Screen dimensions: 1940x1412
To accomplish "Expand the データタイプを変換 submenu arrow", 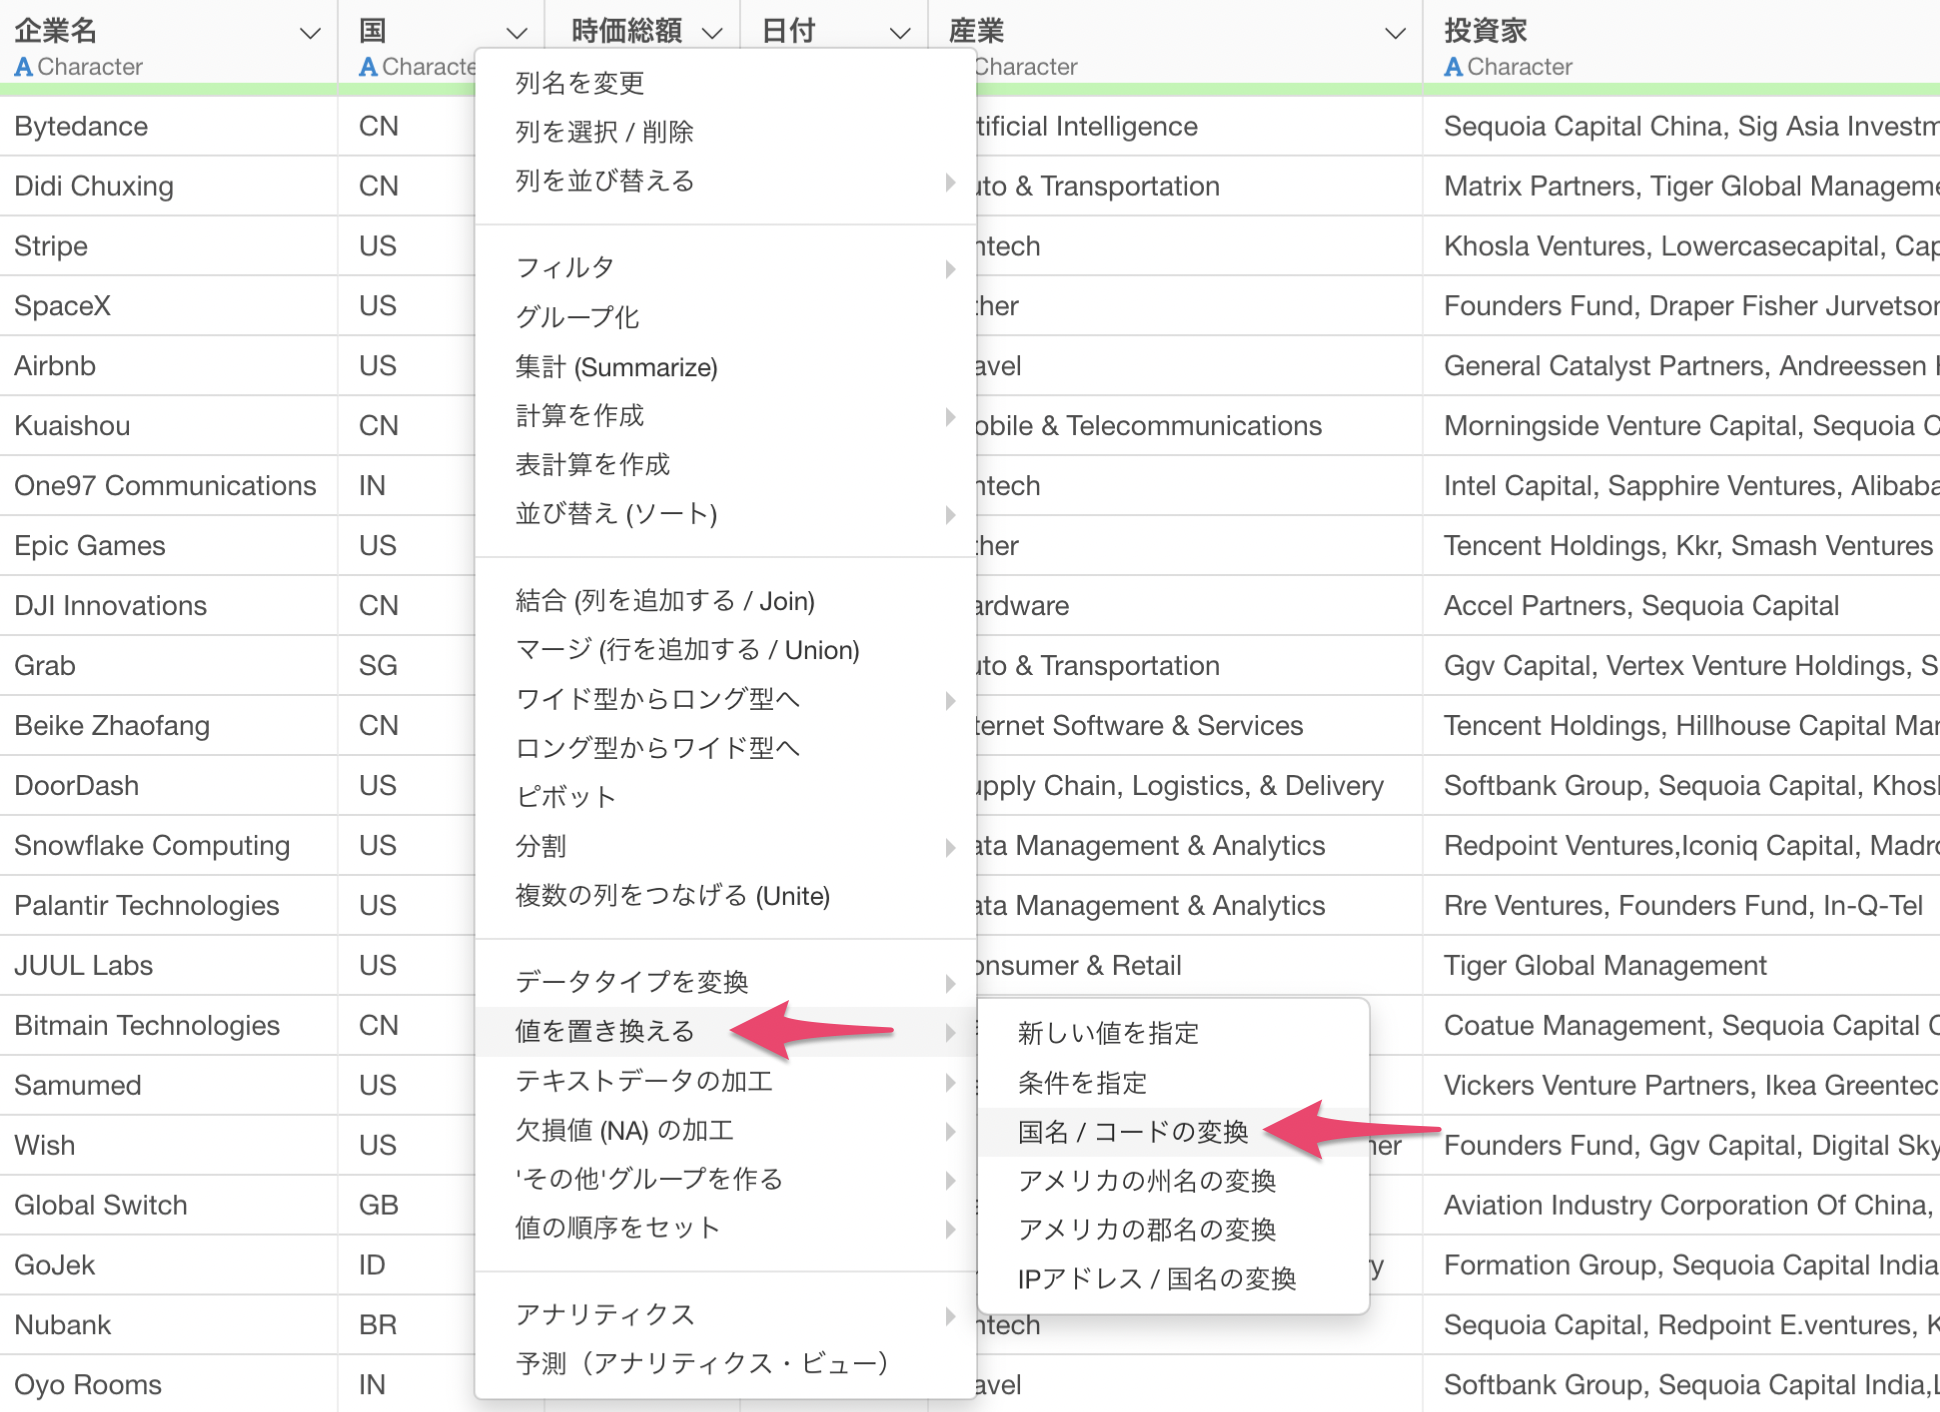I will 950,983.
